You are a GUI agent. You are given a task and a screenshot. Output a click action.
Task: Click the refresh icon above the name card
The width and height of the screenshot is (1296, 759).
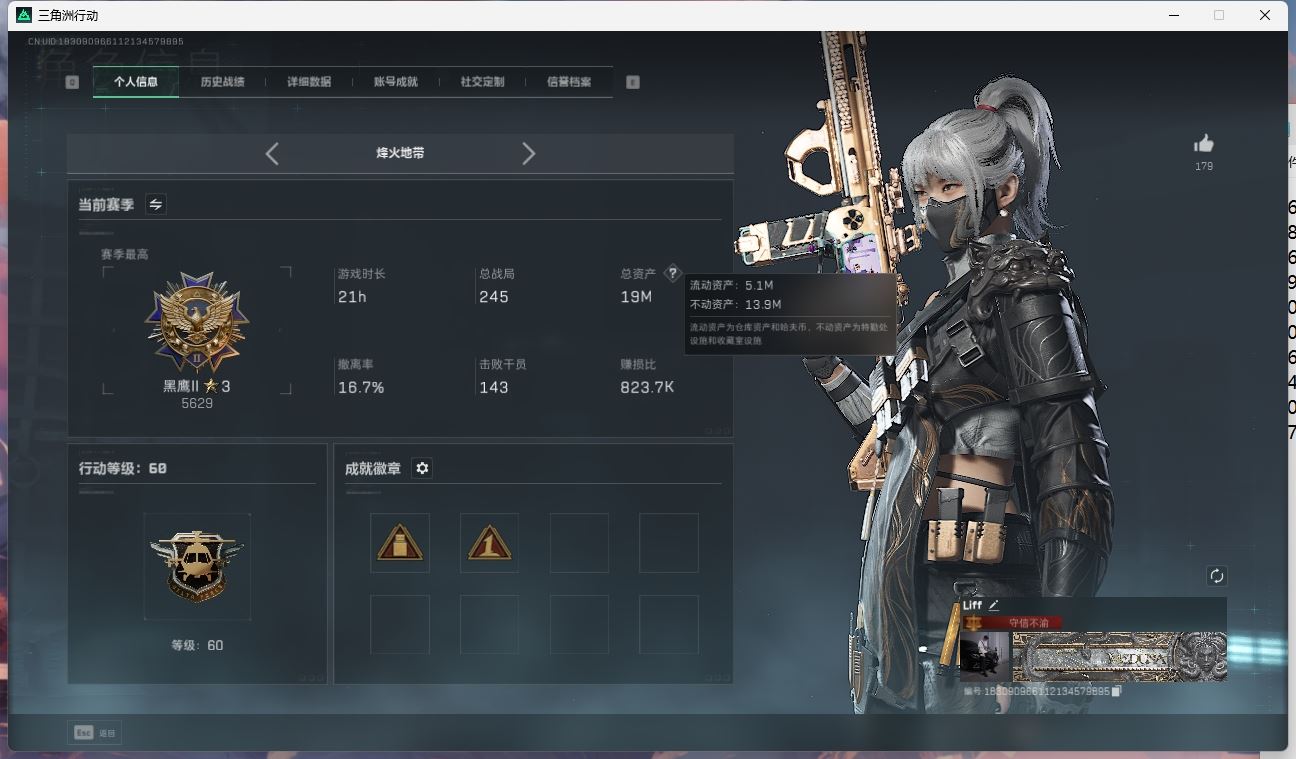pos(1216,576)
